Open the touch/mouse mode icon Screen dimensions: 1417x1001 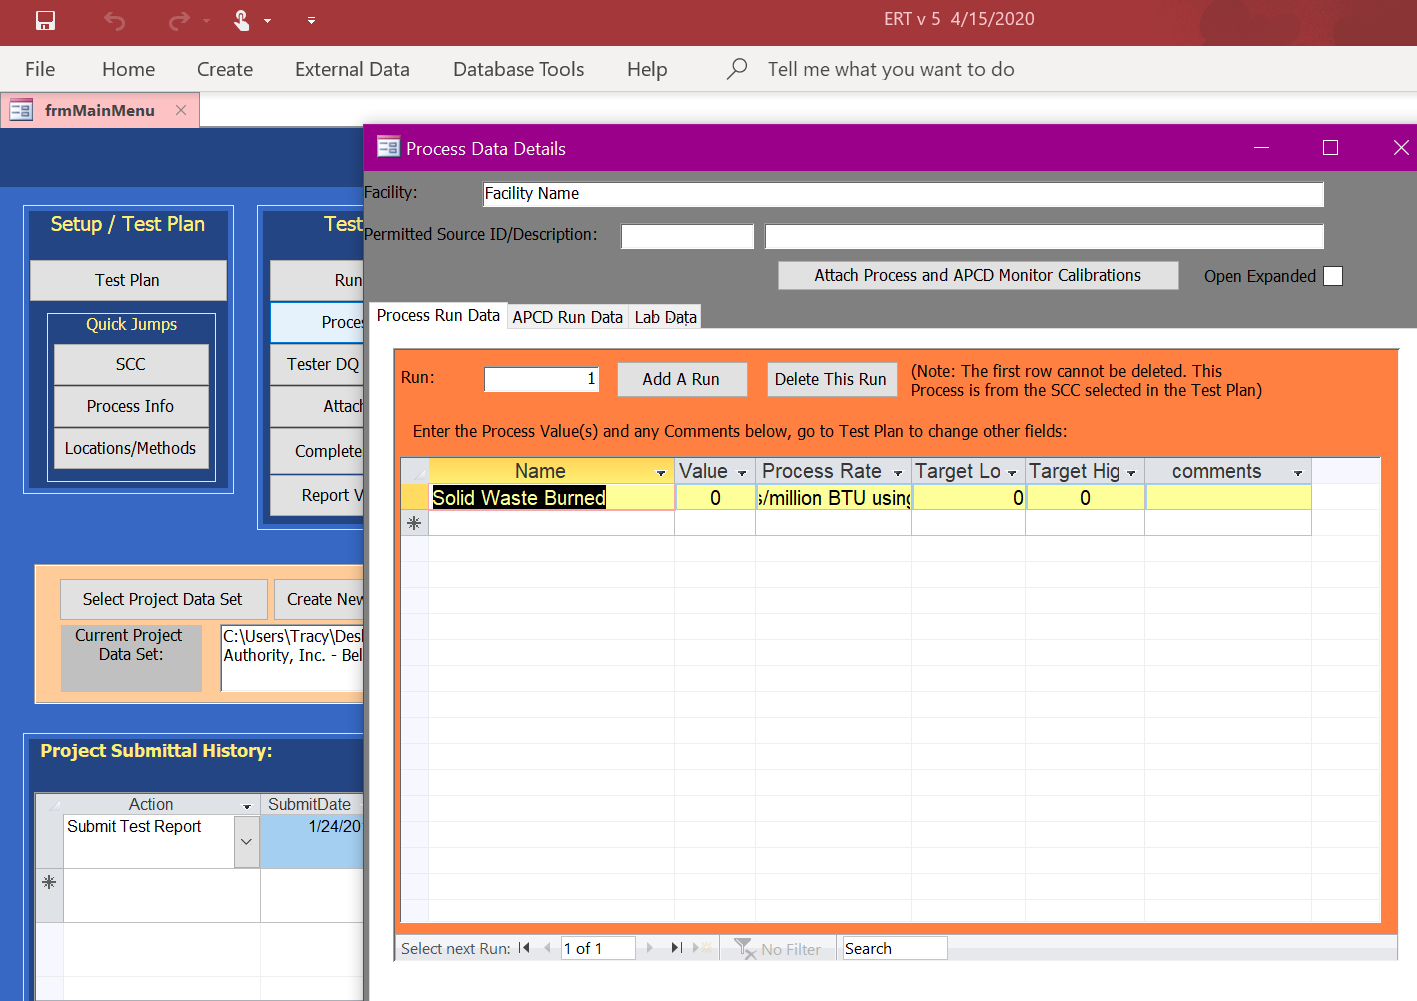[241, 20]
